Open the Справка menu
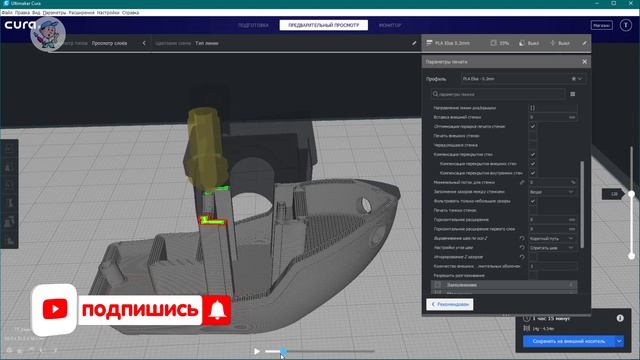 click(130, 13)
